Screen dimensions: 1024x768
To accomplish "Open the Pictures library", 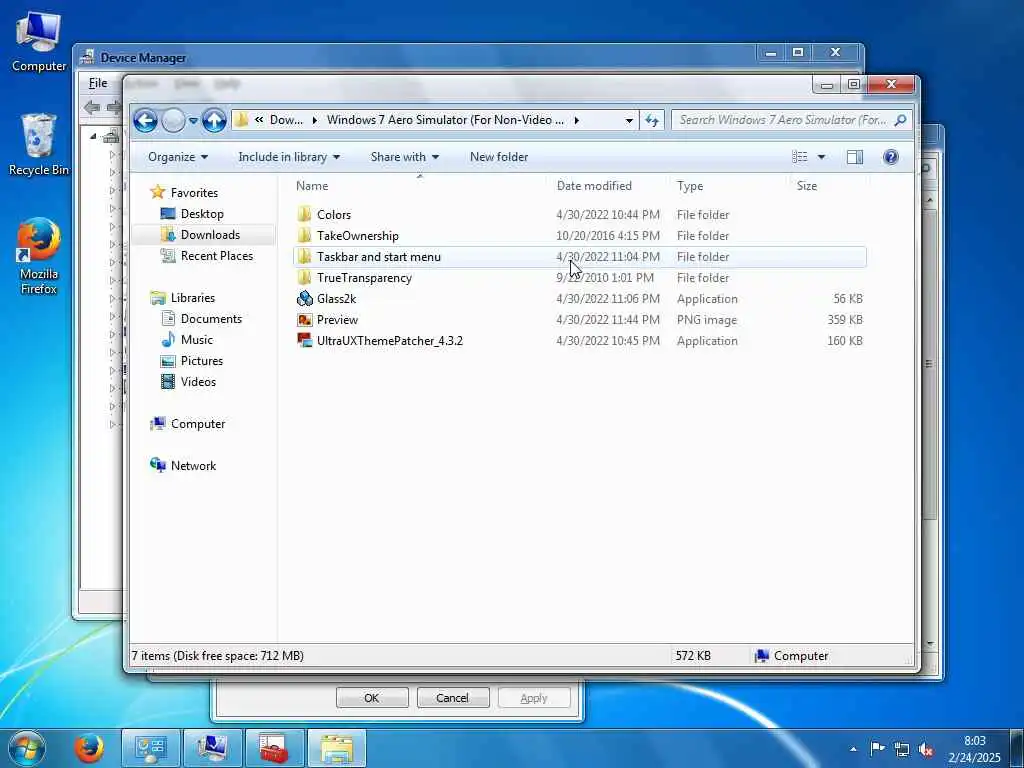I will pos(202,360).
